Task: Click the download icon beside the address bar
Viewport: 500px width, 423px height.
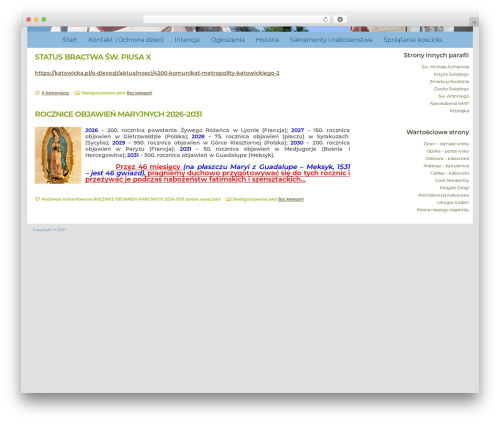Action: pos(340,19)
